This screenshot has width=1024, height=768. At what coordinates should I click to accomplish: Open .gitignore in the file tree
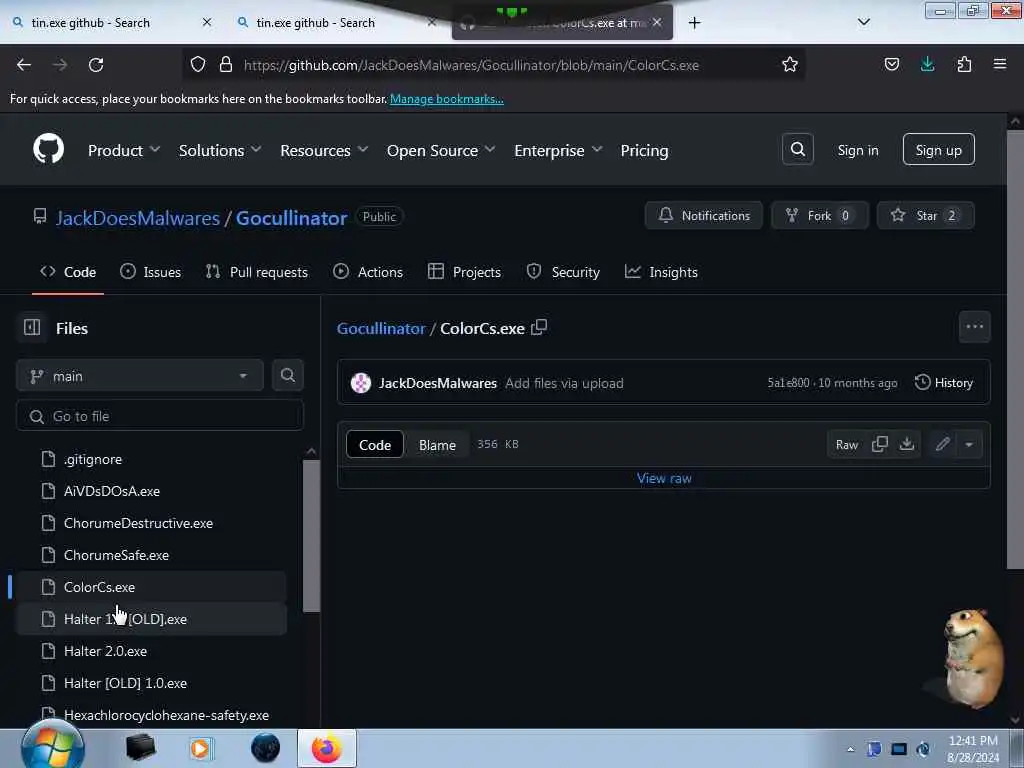(x=93, y=459)
